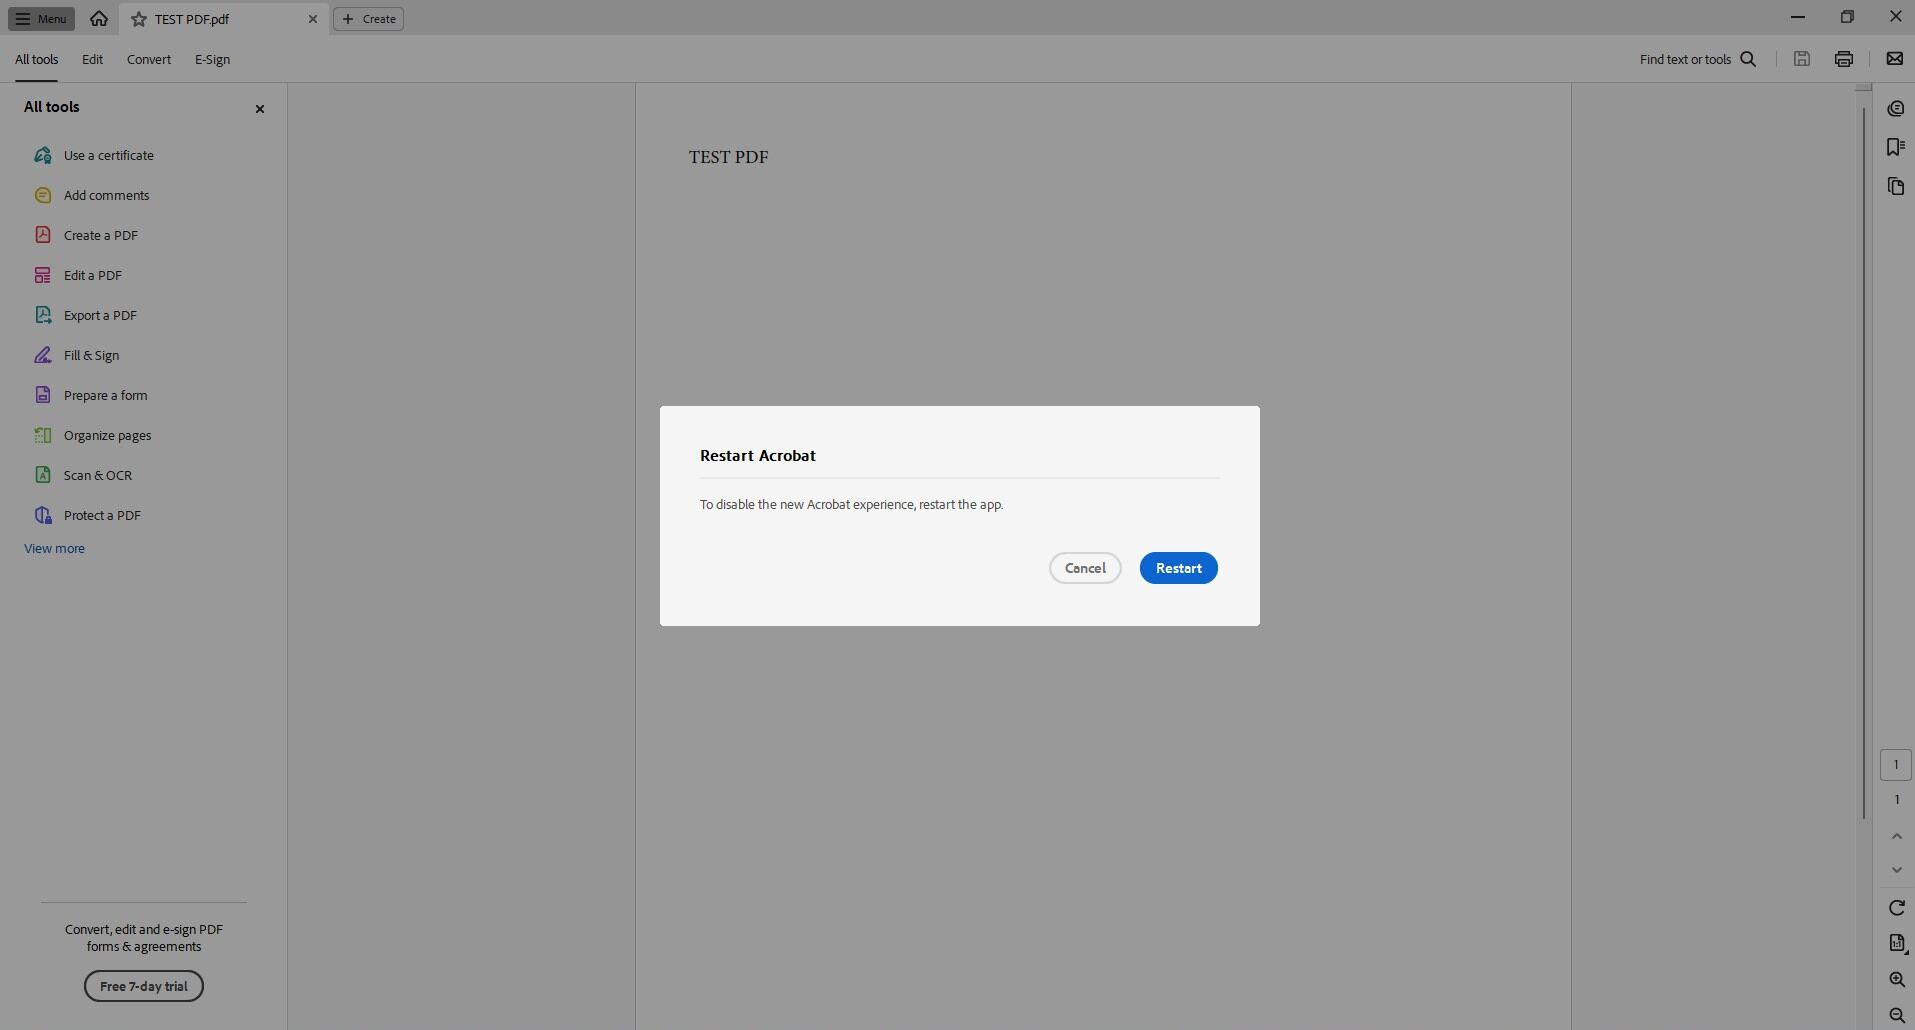Click the zoom out magnifier icon

click(x=1896, y=1015)
